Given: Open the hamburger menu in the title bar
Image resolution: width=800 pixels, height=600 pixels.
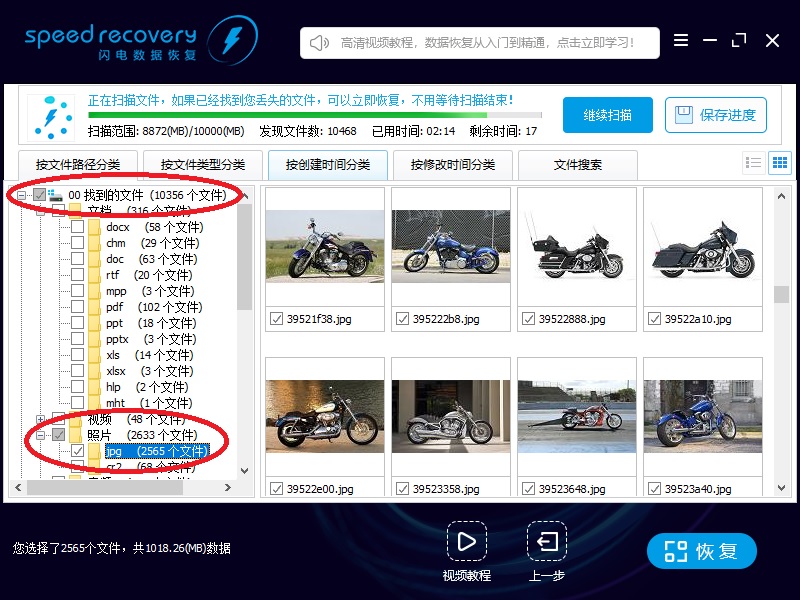Looking at the screenshot, I should 681,41.
